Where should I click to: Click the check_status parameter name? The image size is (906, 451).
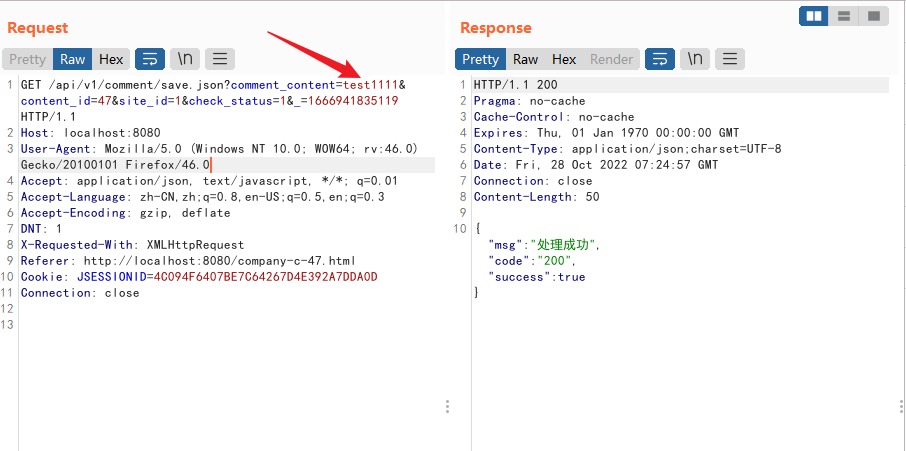[231, 101]
